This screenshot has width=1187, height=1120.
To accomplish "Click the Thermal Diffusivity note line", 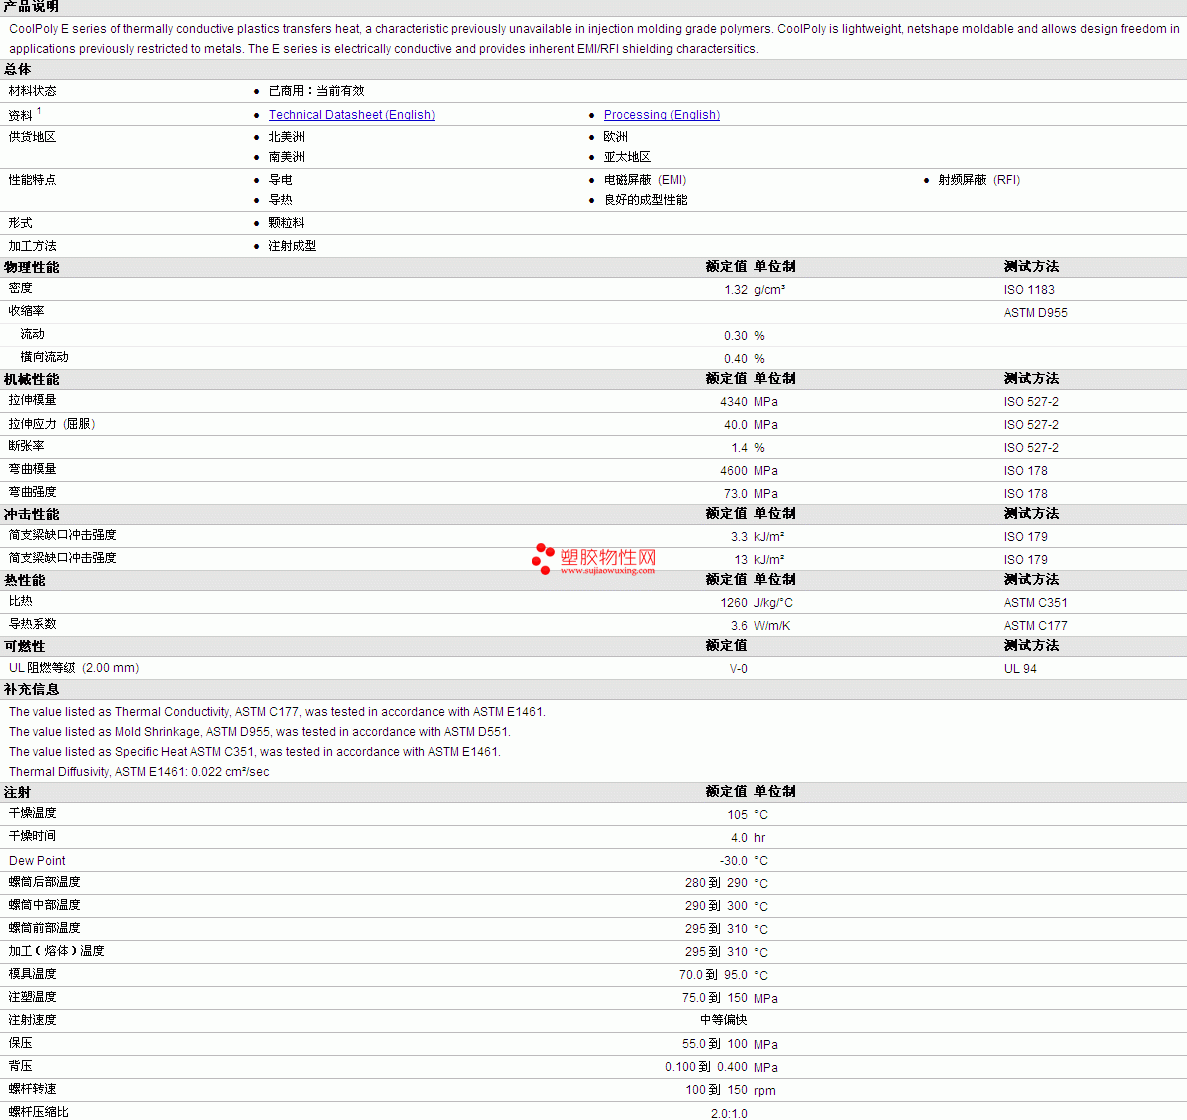I will coord(139,772).
